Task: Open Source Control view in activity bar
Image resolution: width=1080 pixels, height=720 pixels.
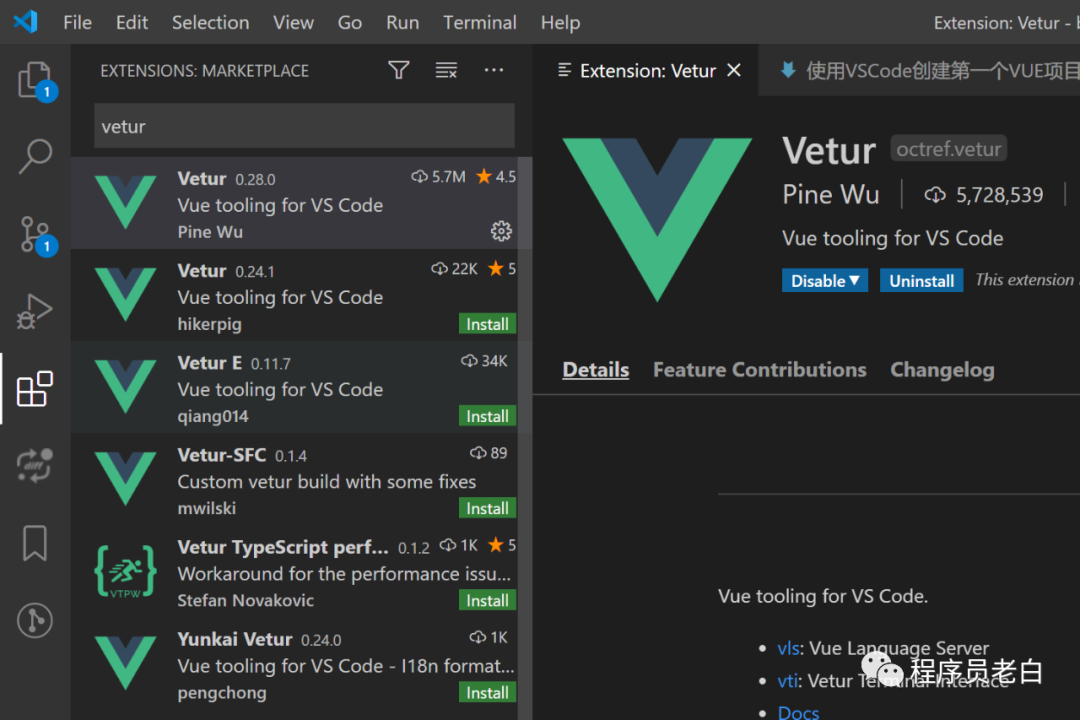Action: pos(35,234)
